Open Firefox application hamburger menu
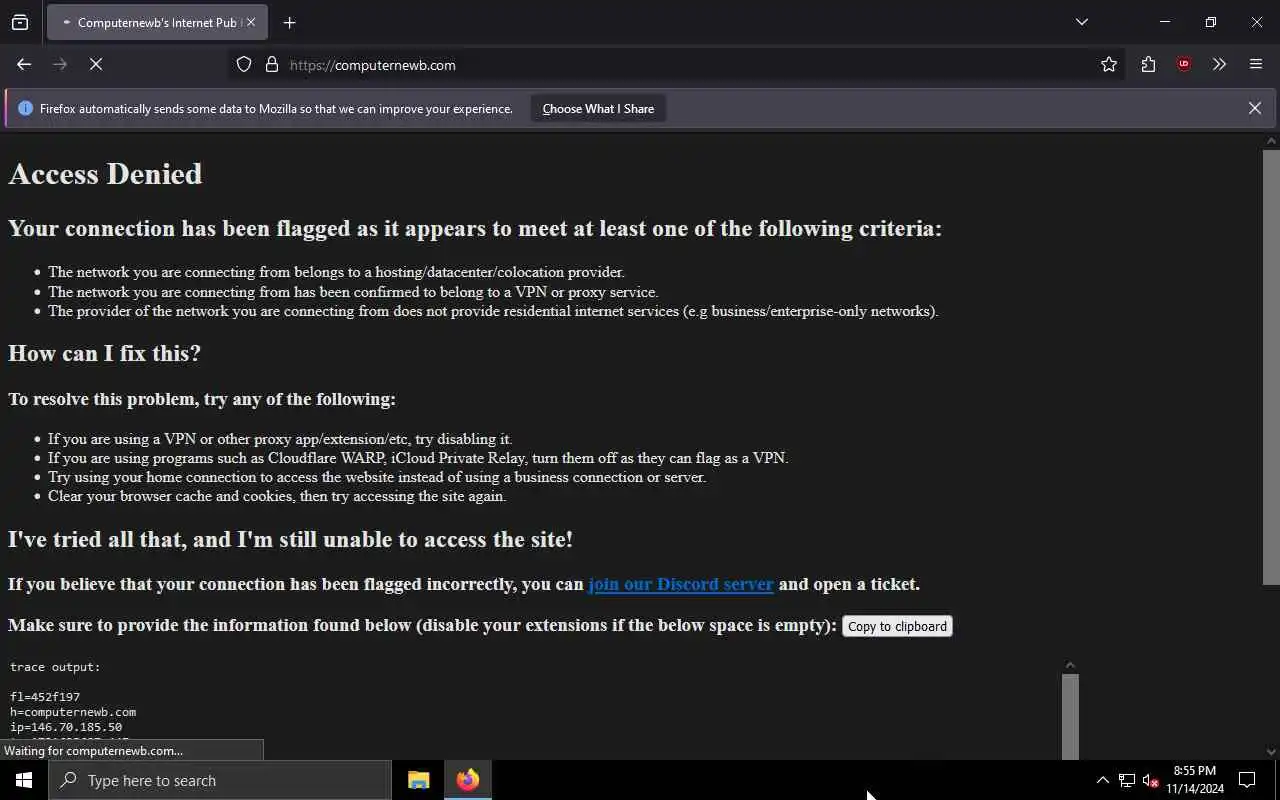The height and width of the screenshot is (800, 1280). 1256,64
